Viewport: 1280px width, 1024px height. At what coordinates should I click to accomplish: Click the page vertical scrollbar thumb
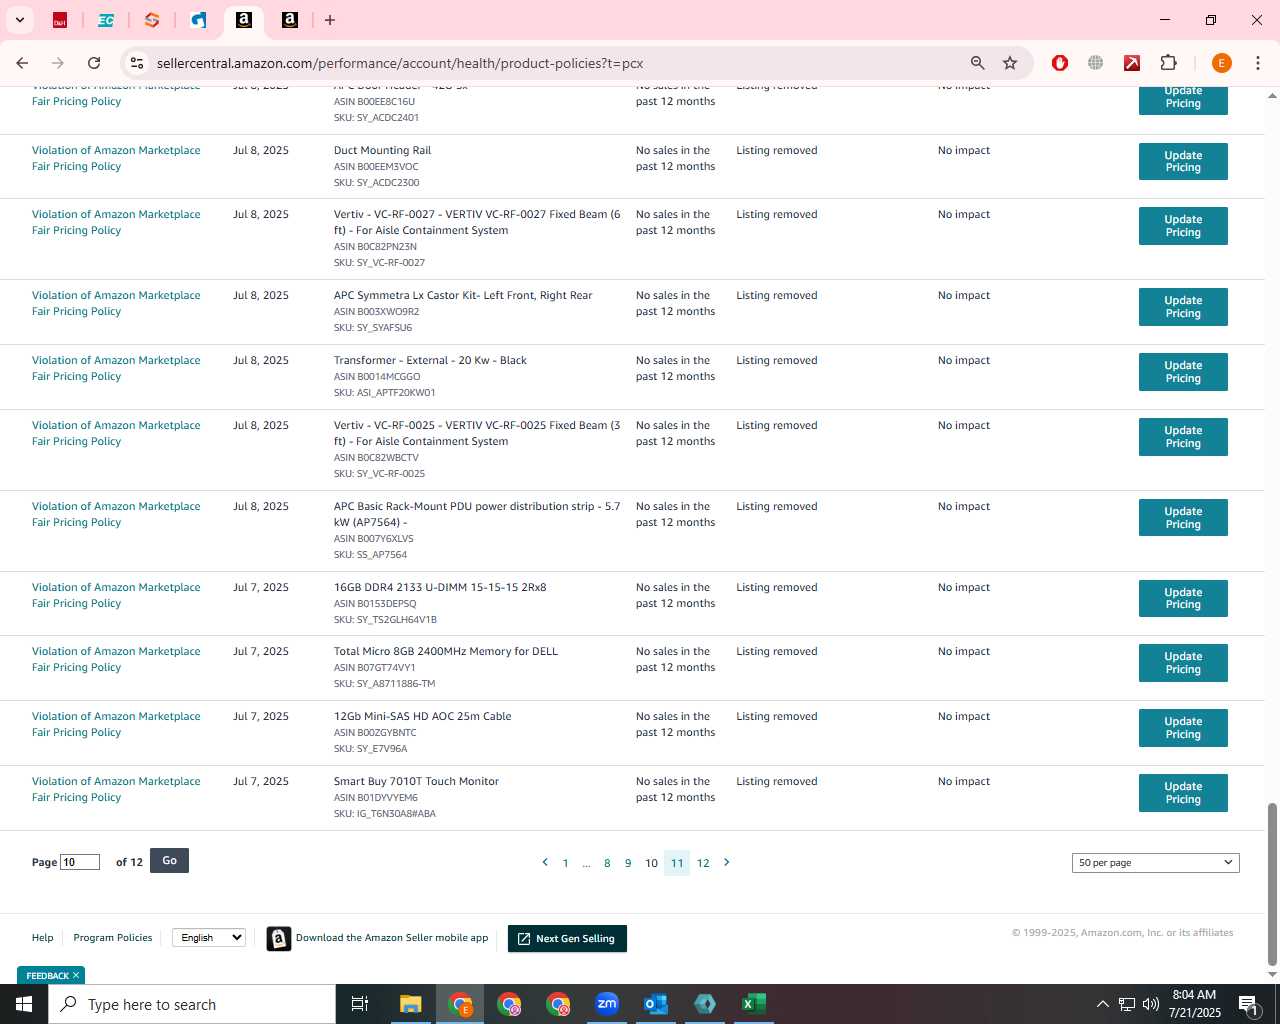(x=1272, y=884)
